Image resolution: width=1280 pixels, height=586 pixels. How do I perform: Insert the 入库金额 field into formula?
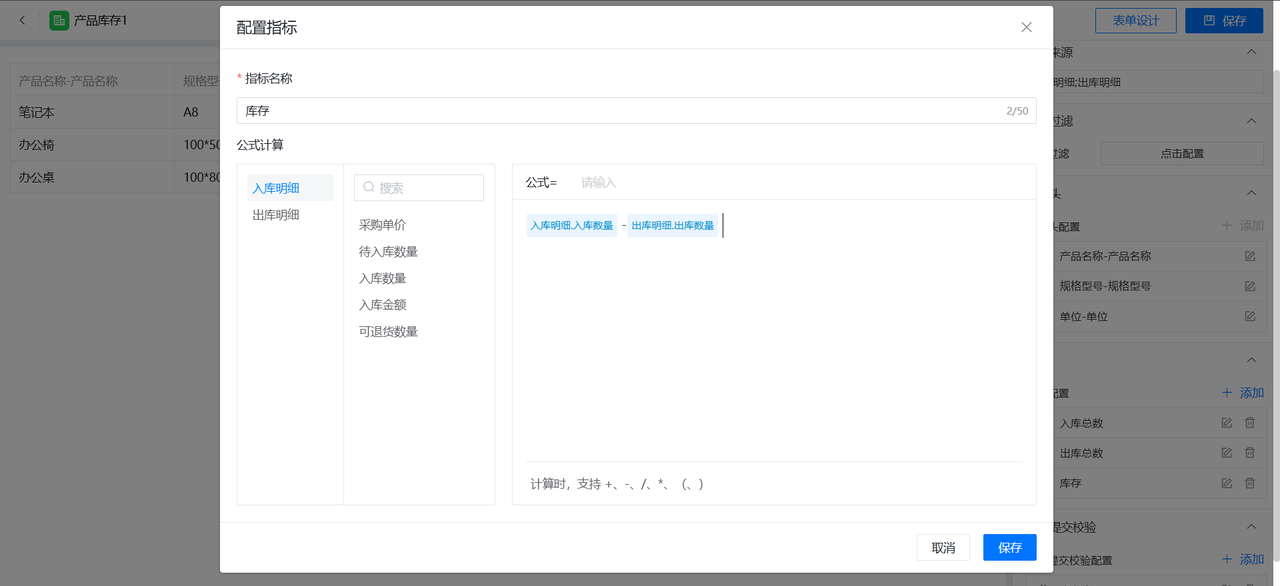(382, 305)
